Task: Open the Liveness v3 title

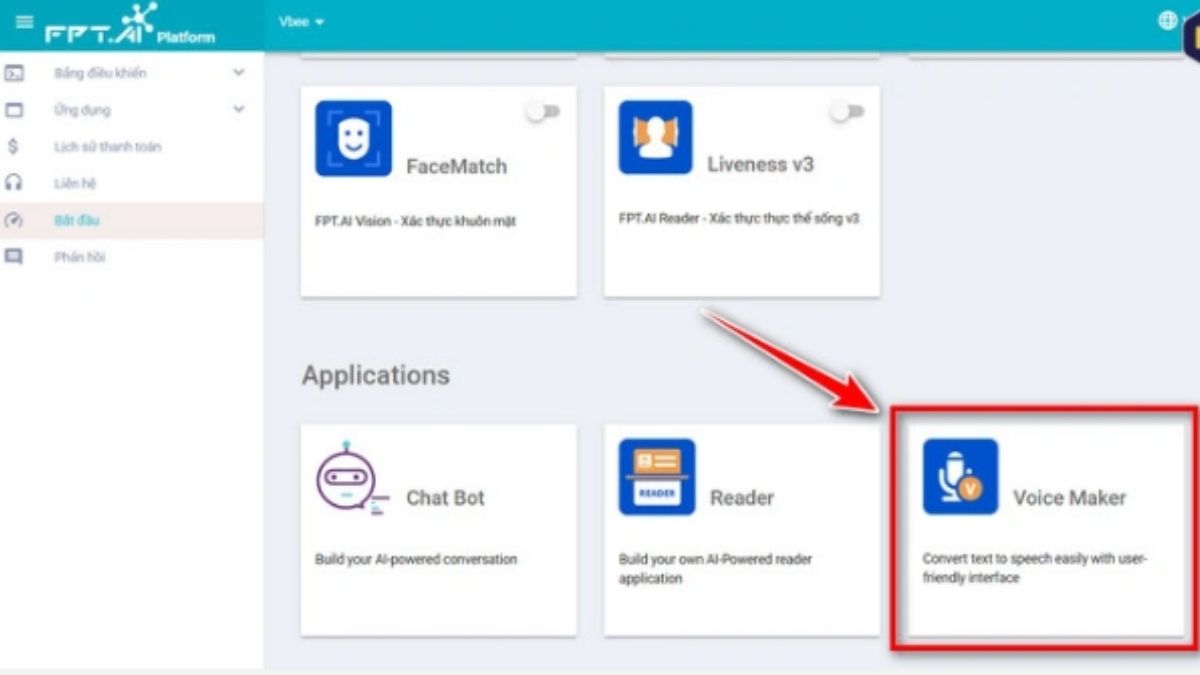Action: tap(760, 165)
